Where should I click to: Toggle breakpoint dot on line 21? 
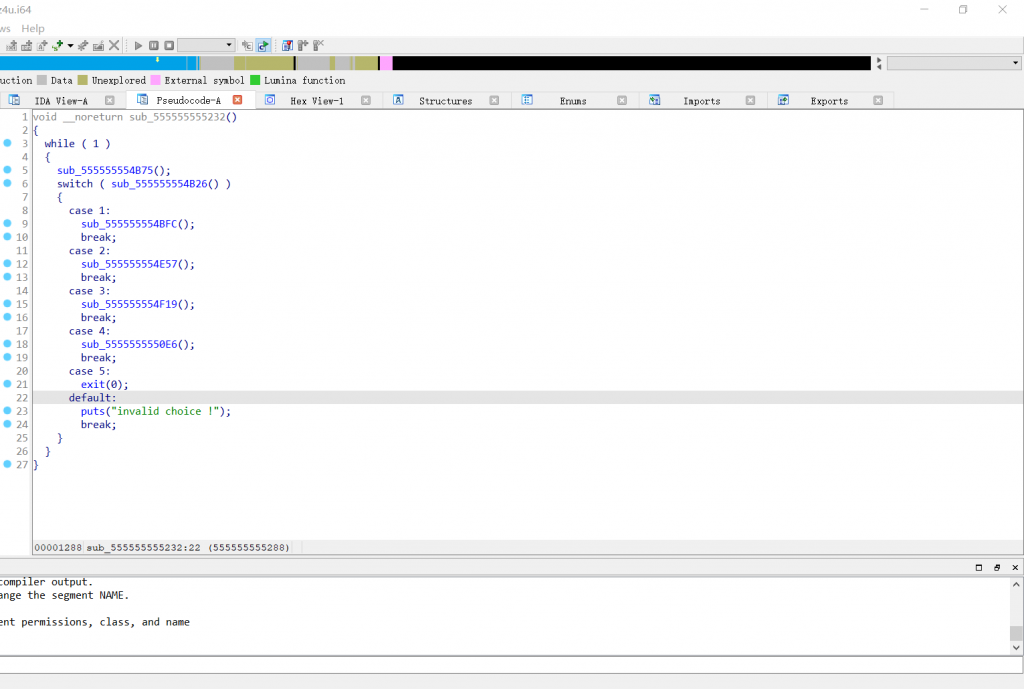(7, 384)
